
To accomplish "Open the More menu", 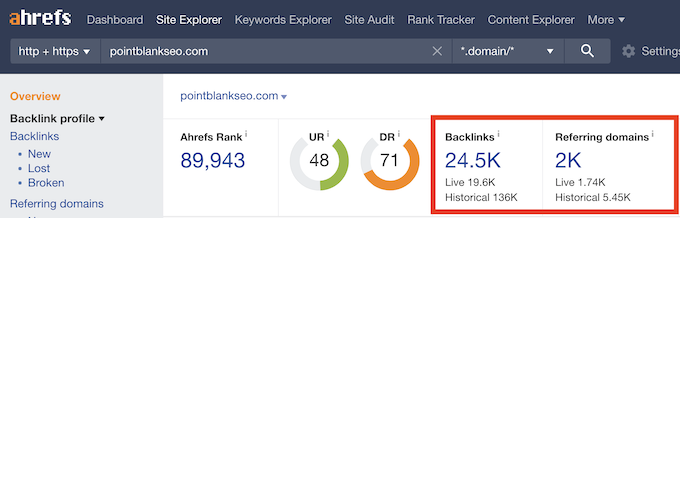I will (x=606, y=20).
